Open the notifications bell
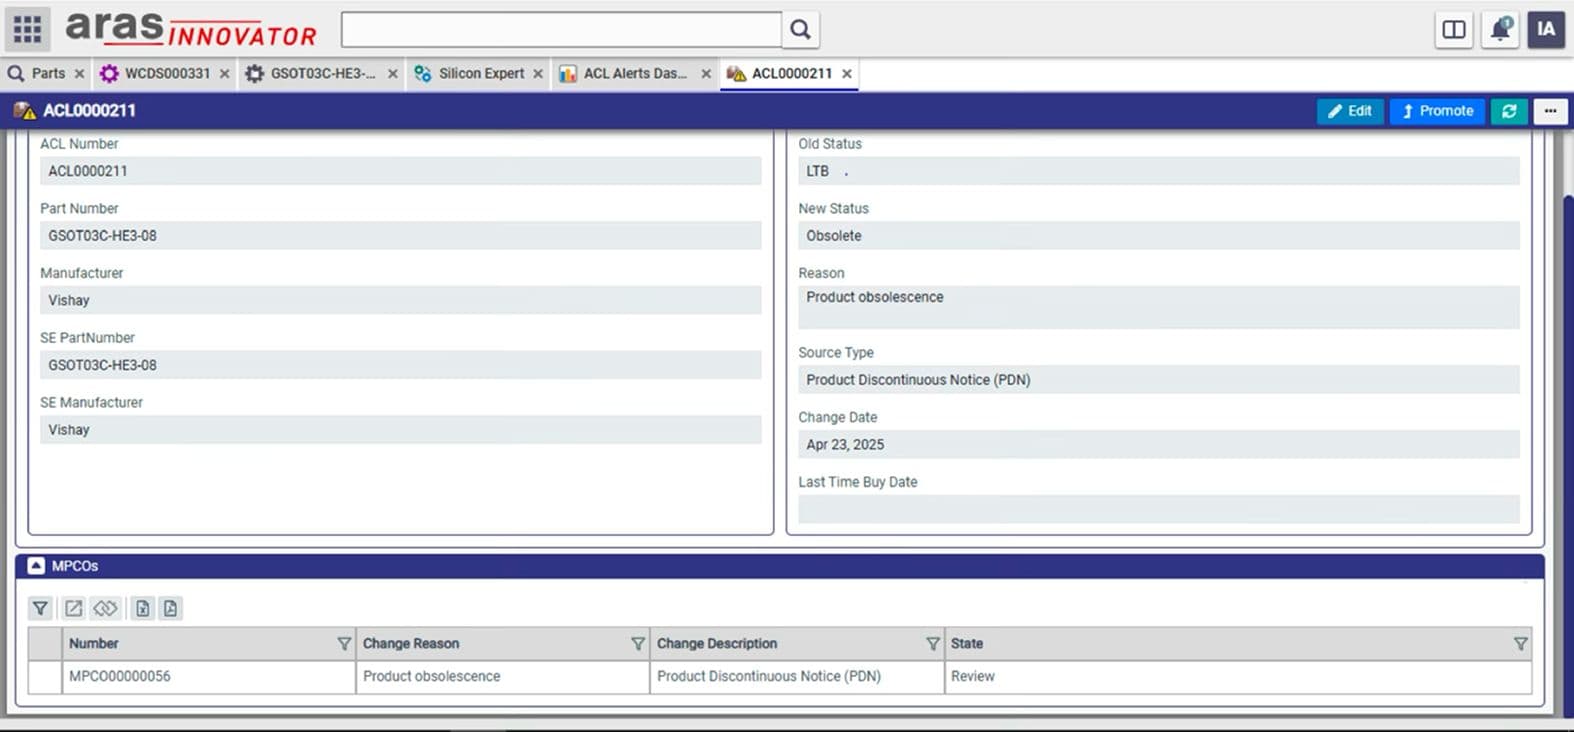The image size is (1574, 732). click(x=1500, y=29)
